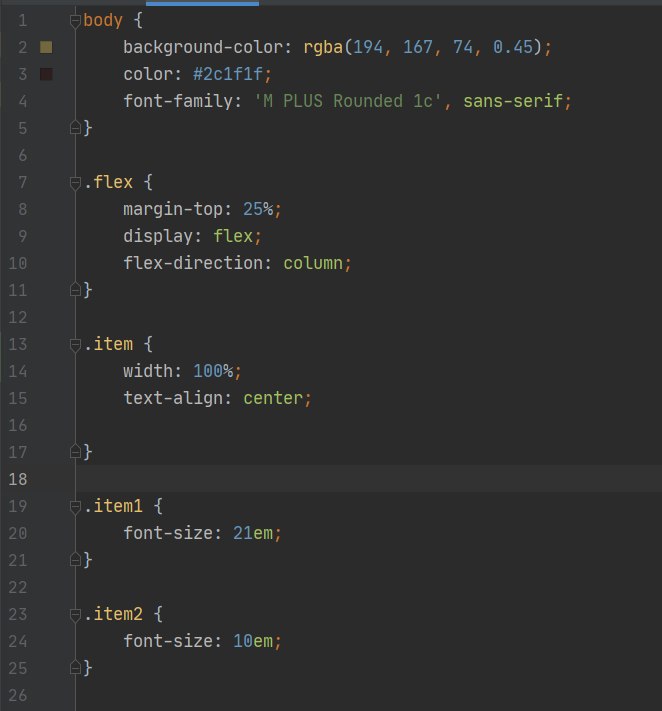This screenshot has height=711, width=662.
Task: Click the .item selector on line 13
Action: (x=108, y=344)
